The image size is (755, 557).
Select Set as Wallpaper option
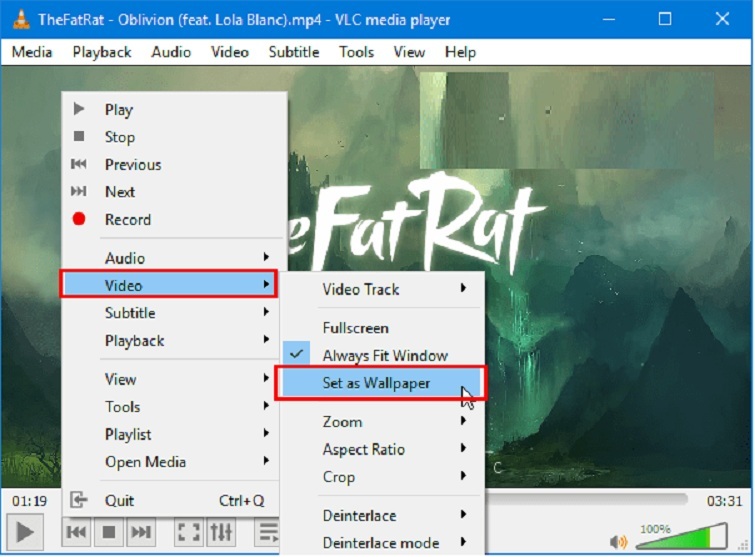[376, 384]
